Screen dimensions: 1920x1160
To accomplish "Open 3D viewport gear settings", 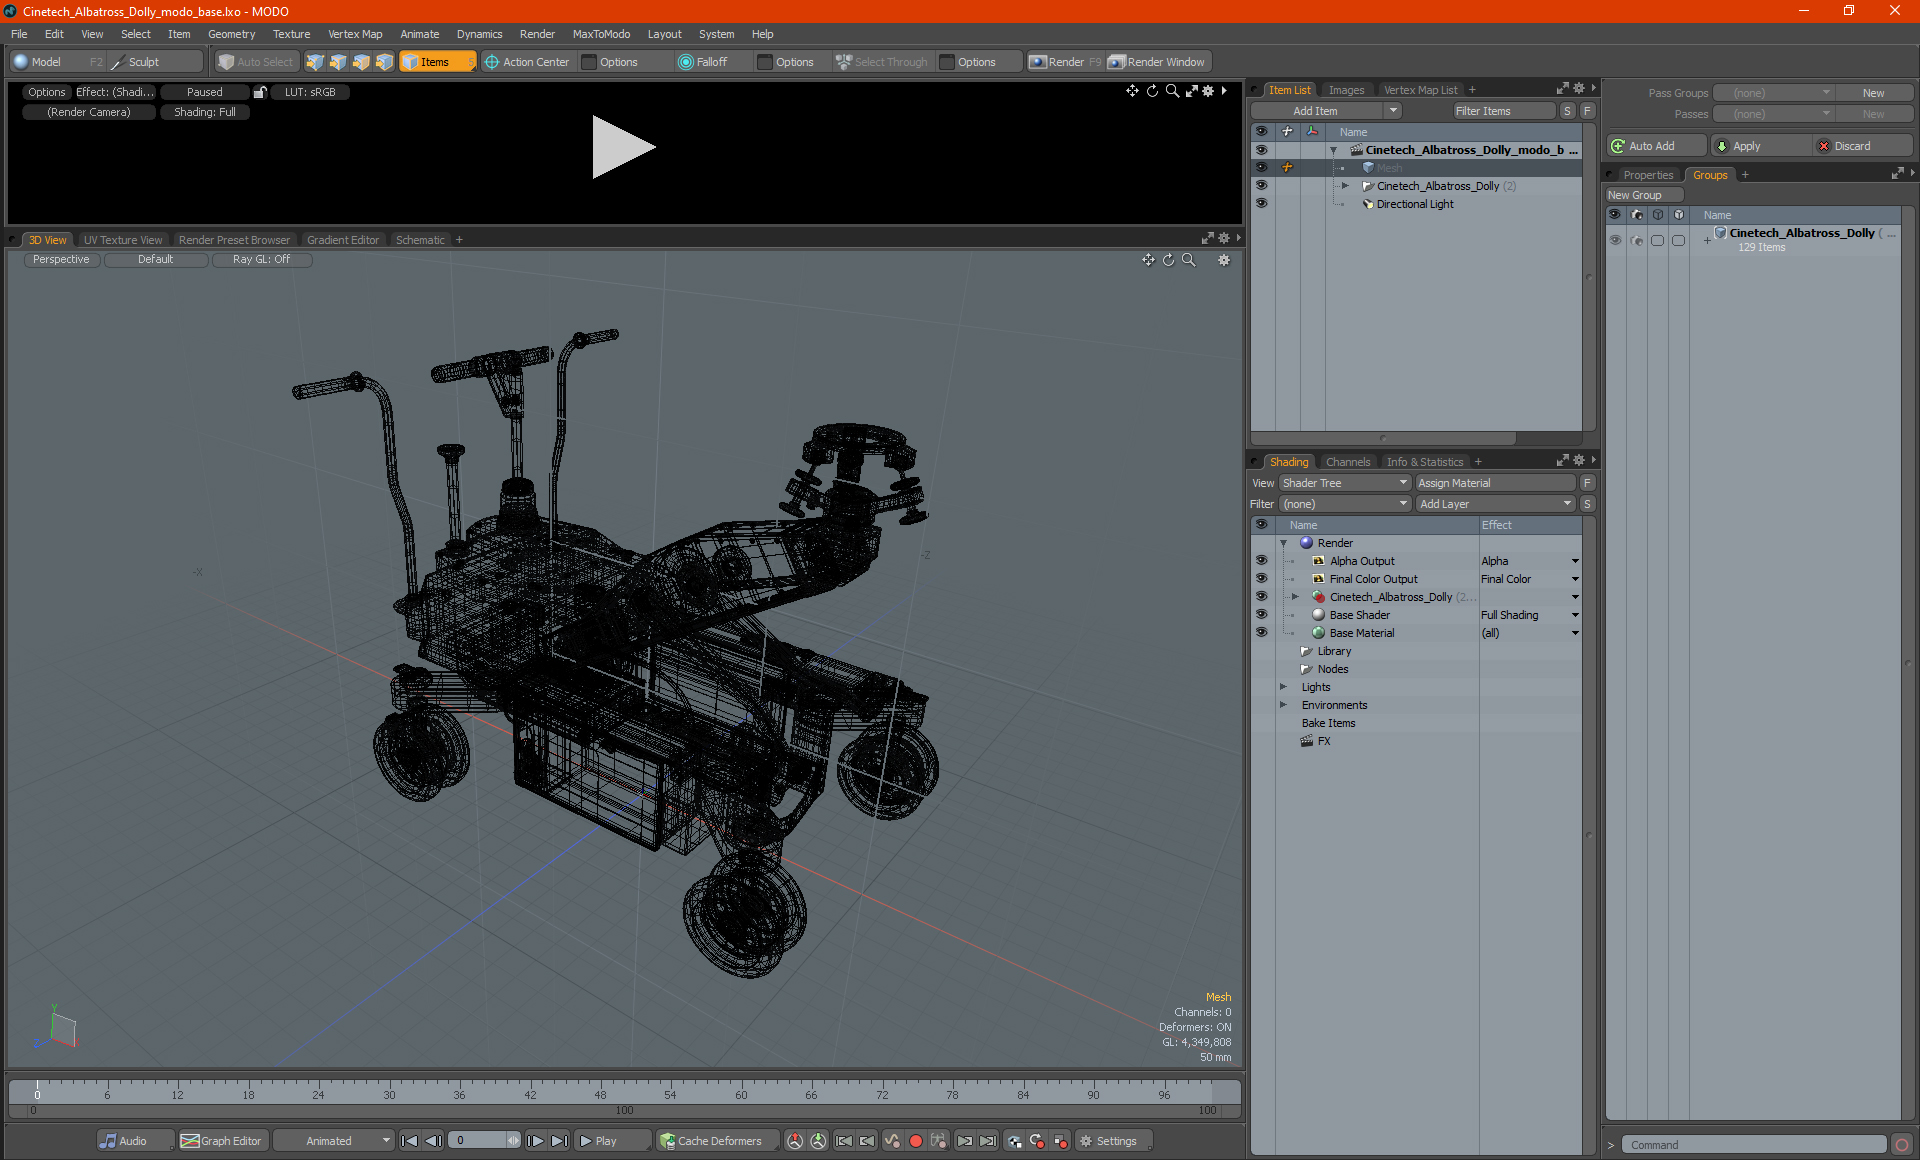I will (x=1224, y=260).
